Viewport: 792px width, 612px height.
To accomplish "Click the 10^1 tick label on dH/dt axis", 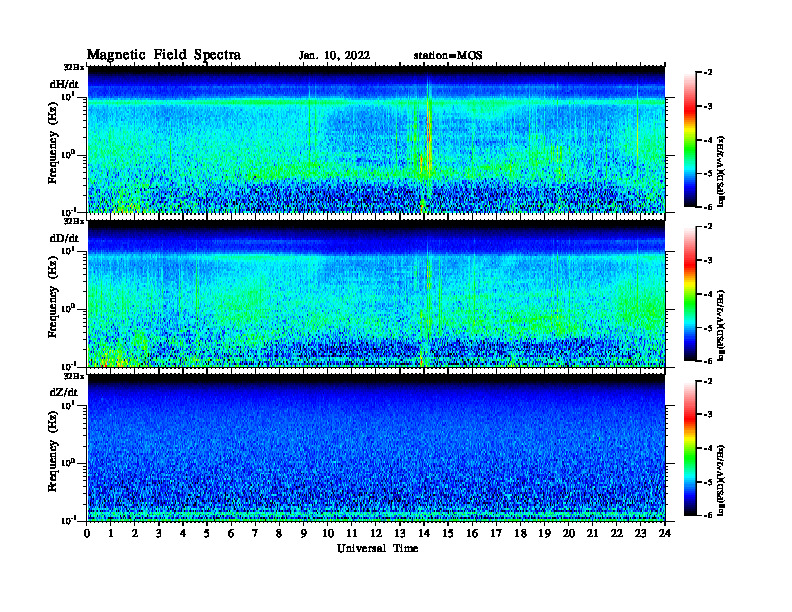I will pyautogui.click(x=68, y=96).
